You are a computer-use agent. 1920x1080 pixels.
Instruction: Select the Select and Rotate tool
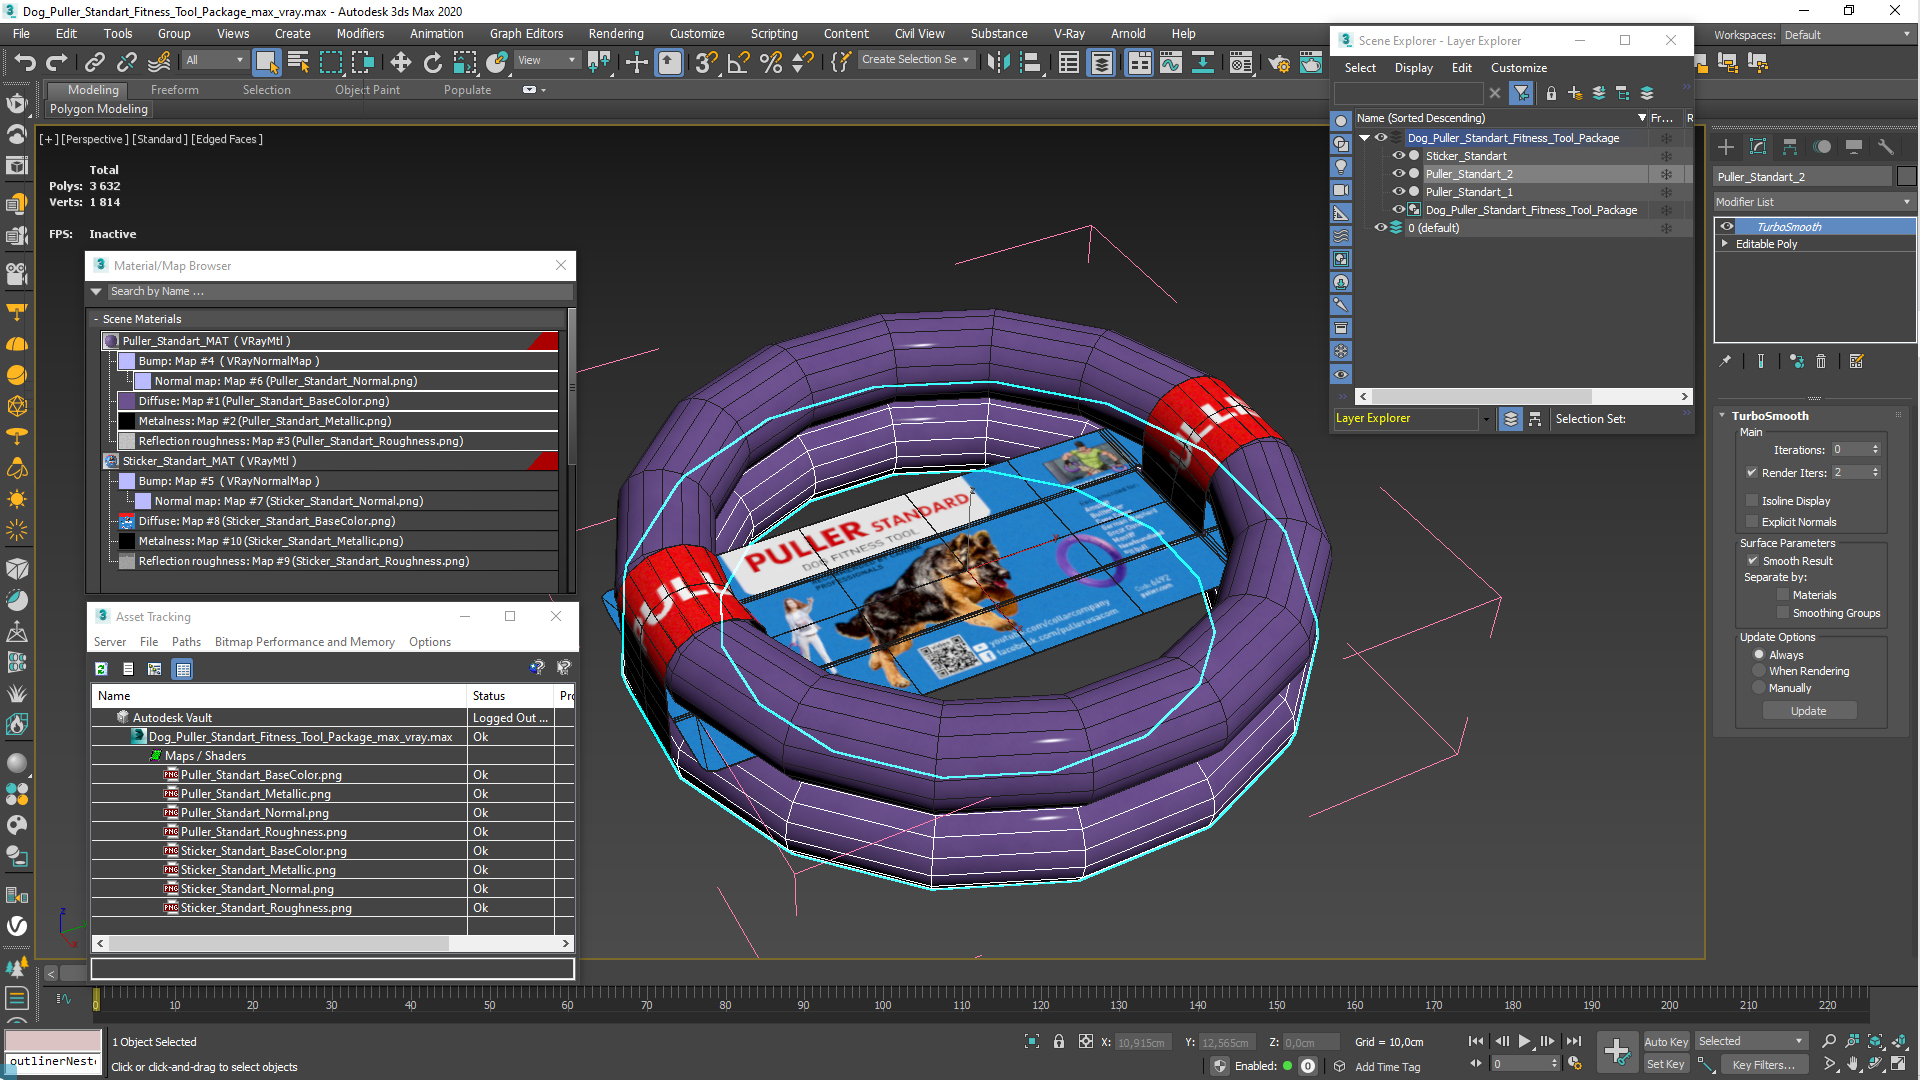point(432,62)
